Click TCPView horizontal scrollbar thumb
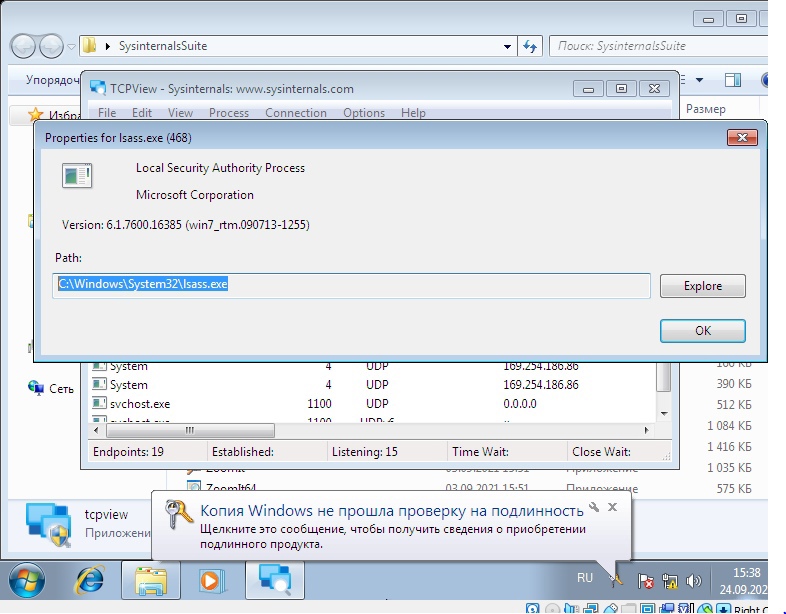The height and width of the screenshot is (614, 786). (190, 430)
